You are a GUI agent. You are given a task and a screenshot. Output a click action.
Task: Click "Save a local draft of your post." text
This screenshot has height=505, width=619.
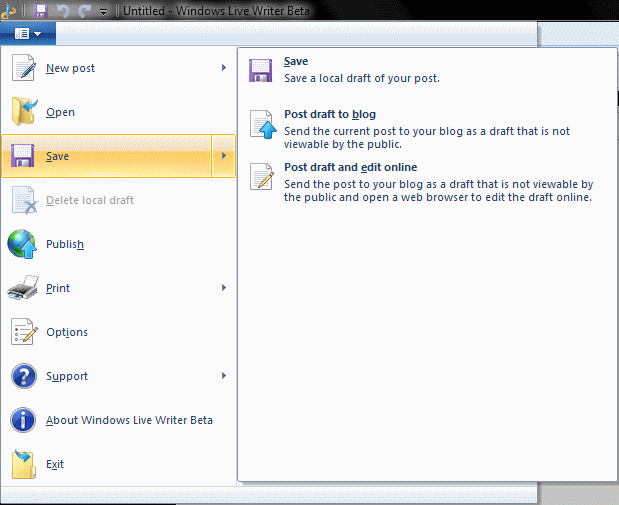point(362,78)
